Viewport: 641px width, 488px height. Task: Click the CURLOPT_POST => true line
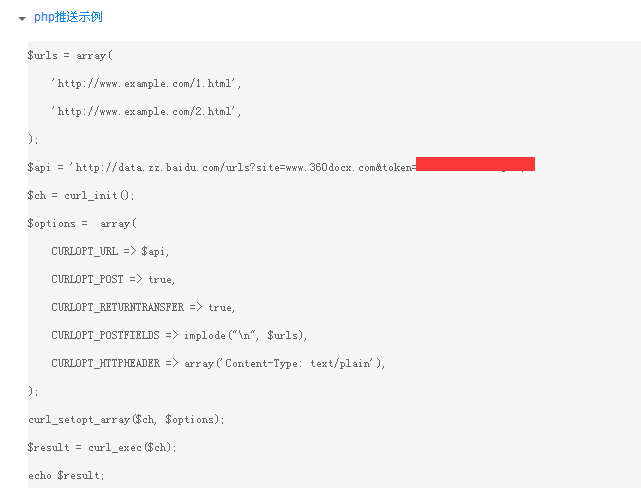click(113, 280)
